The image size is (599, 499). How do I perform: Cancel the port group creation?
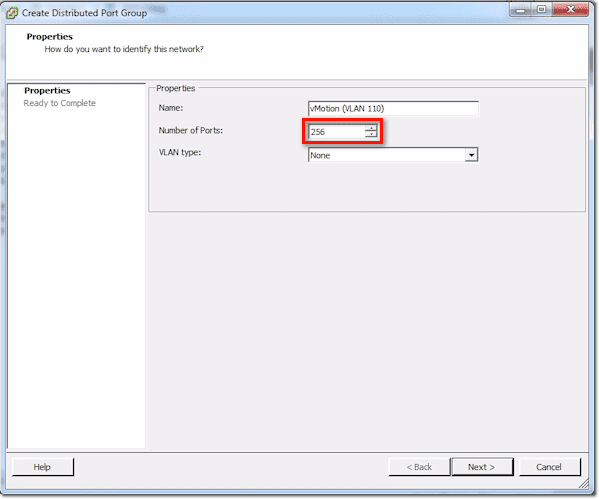549,467
